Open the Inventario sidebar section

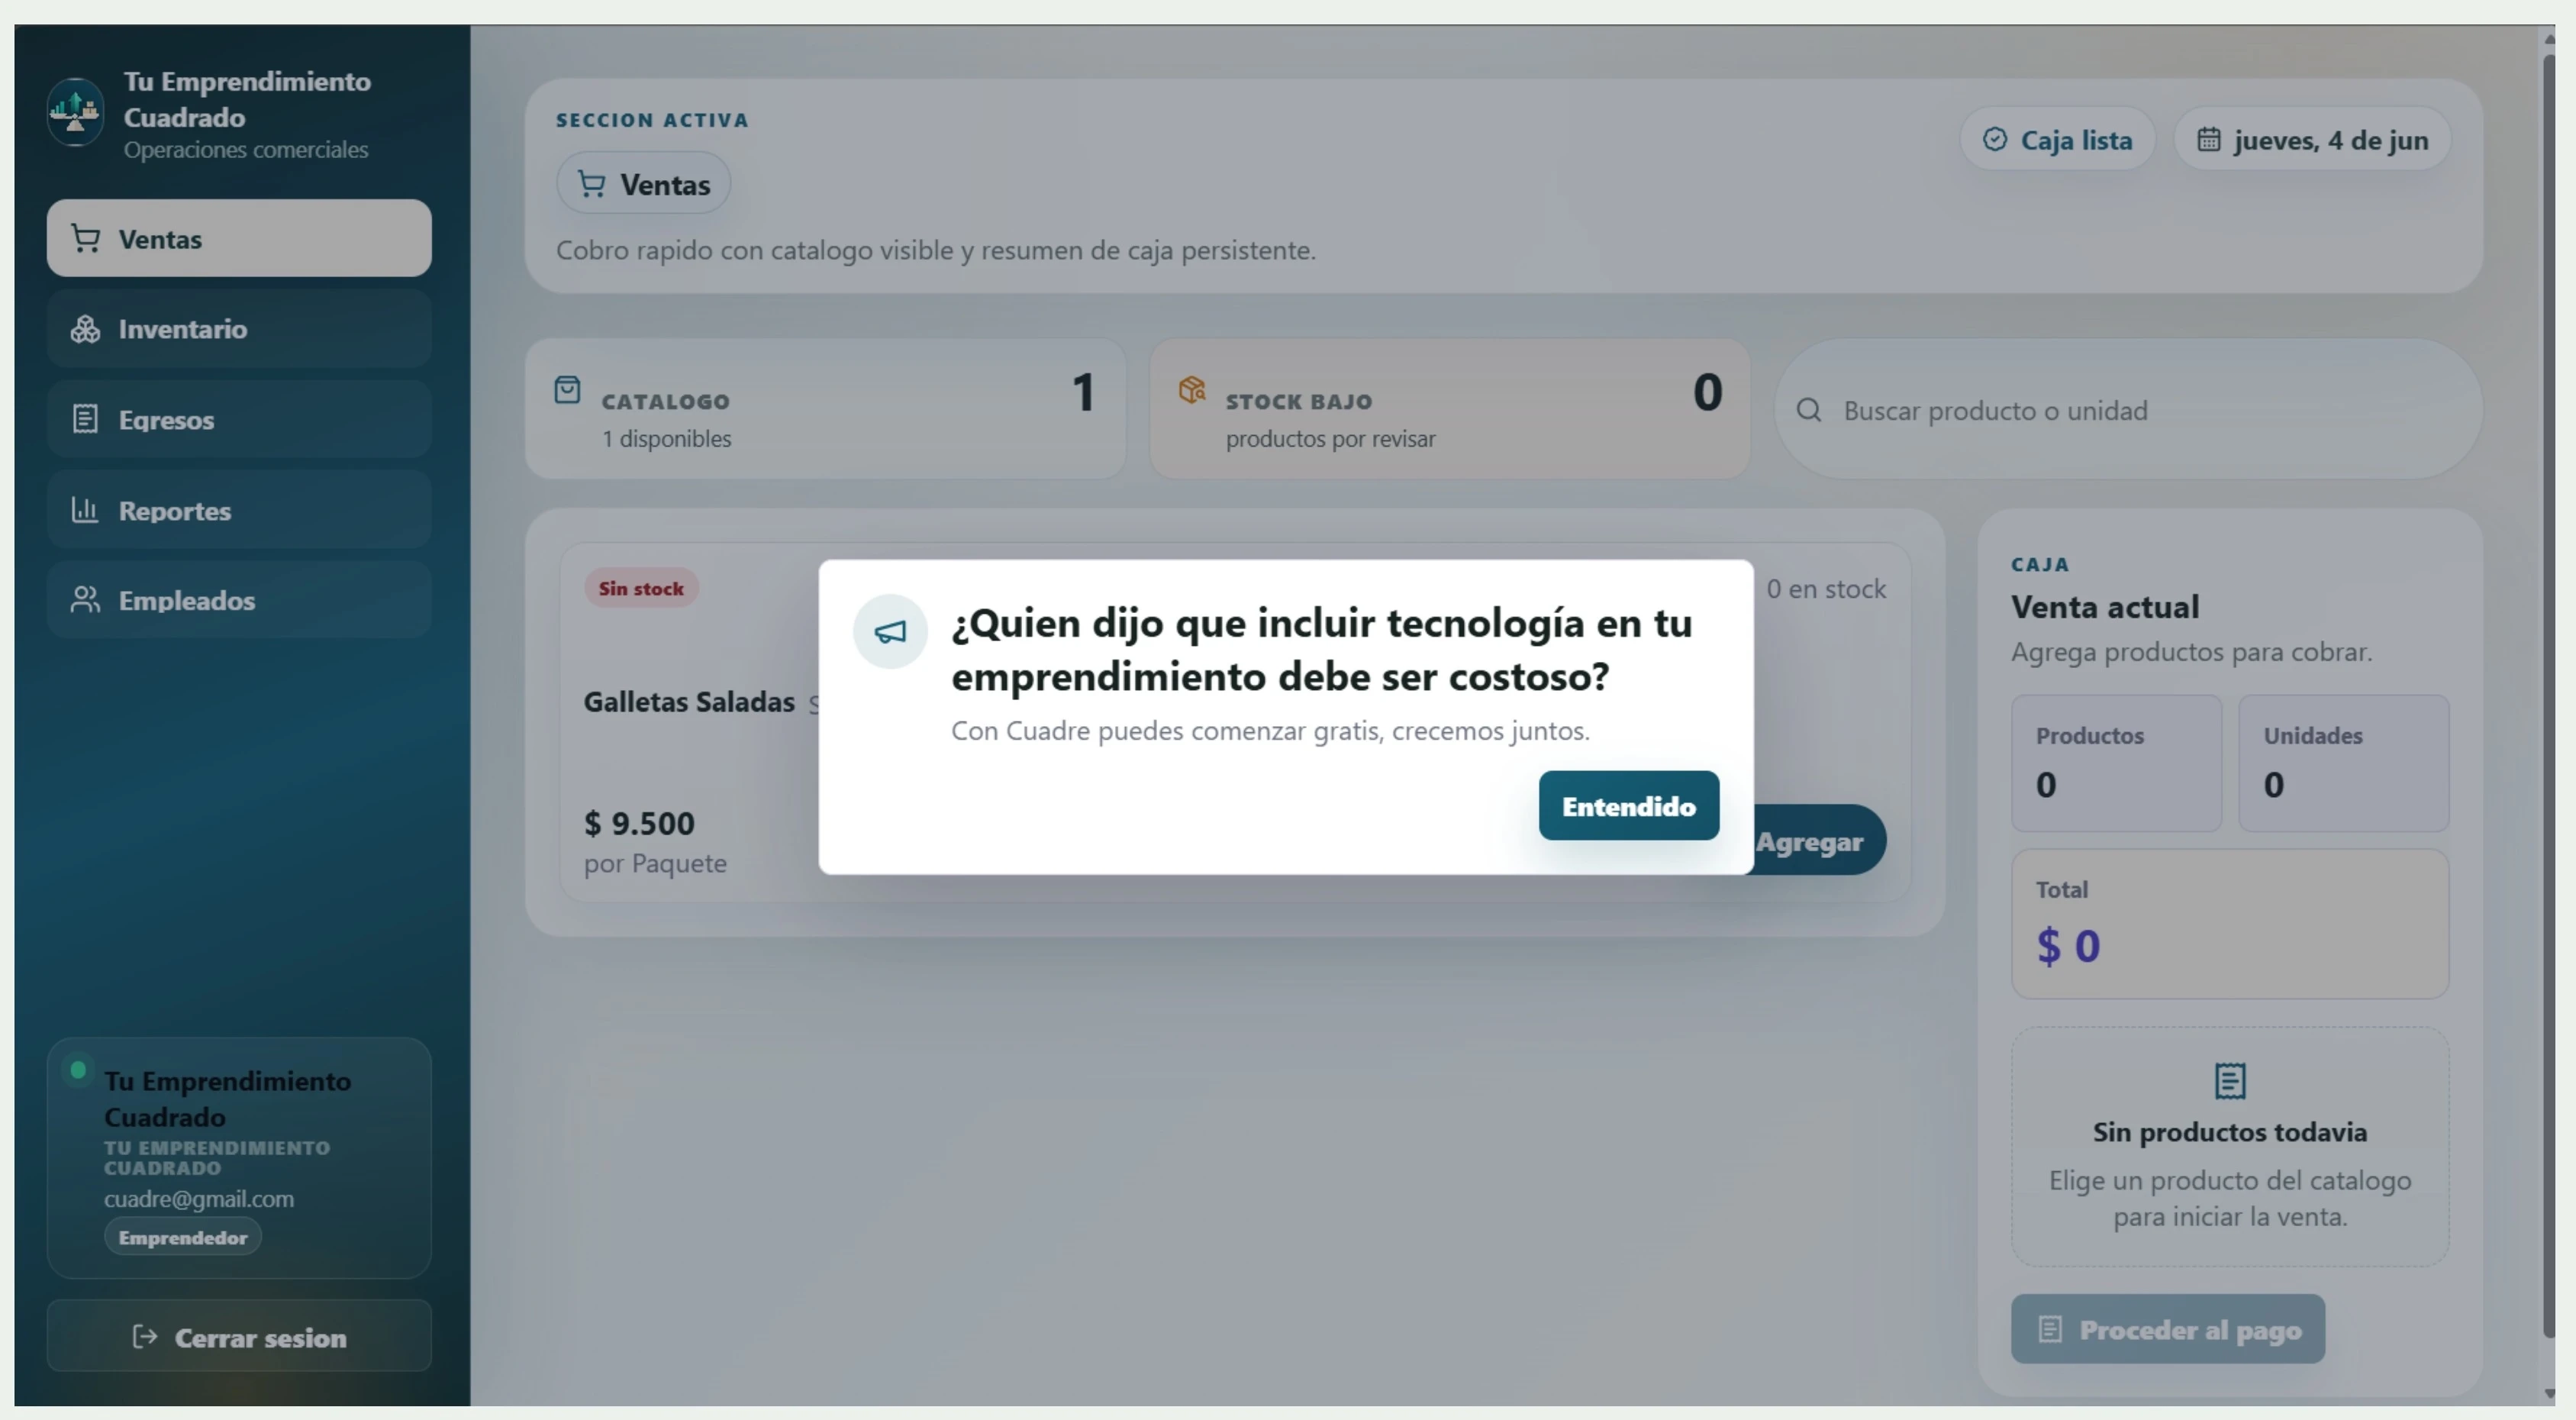tap(239, 329)
